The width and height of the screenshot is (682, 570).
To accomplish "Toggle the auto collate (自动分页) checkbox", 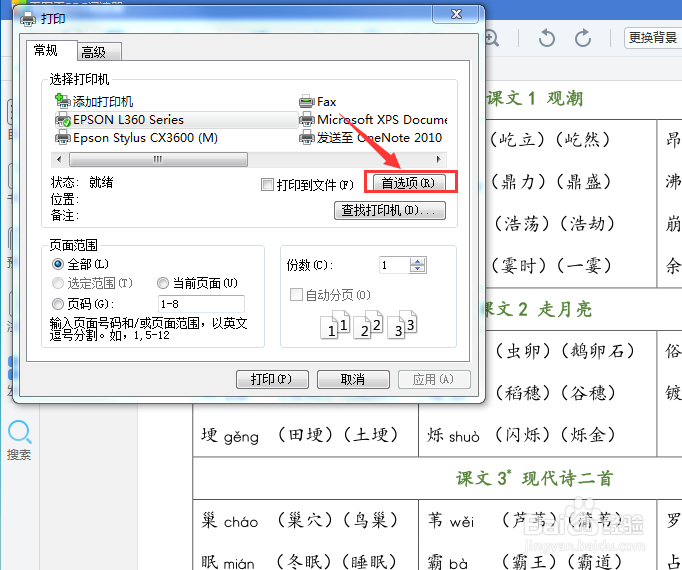I will [296, 295].
